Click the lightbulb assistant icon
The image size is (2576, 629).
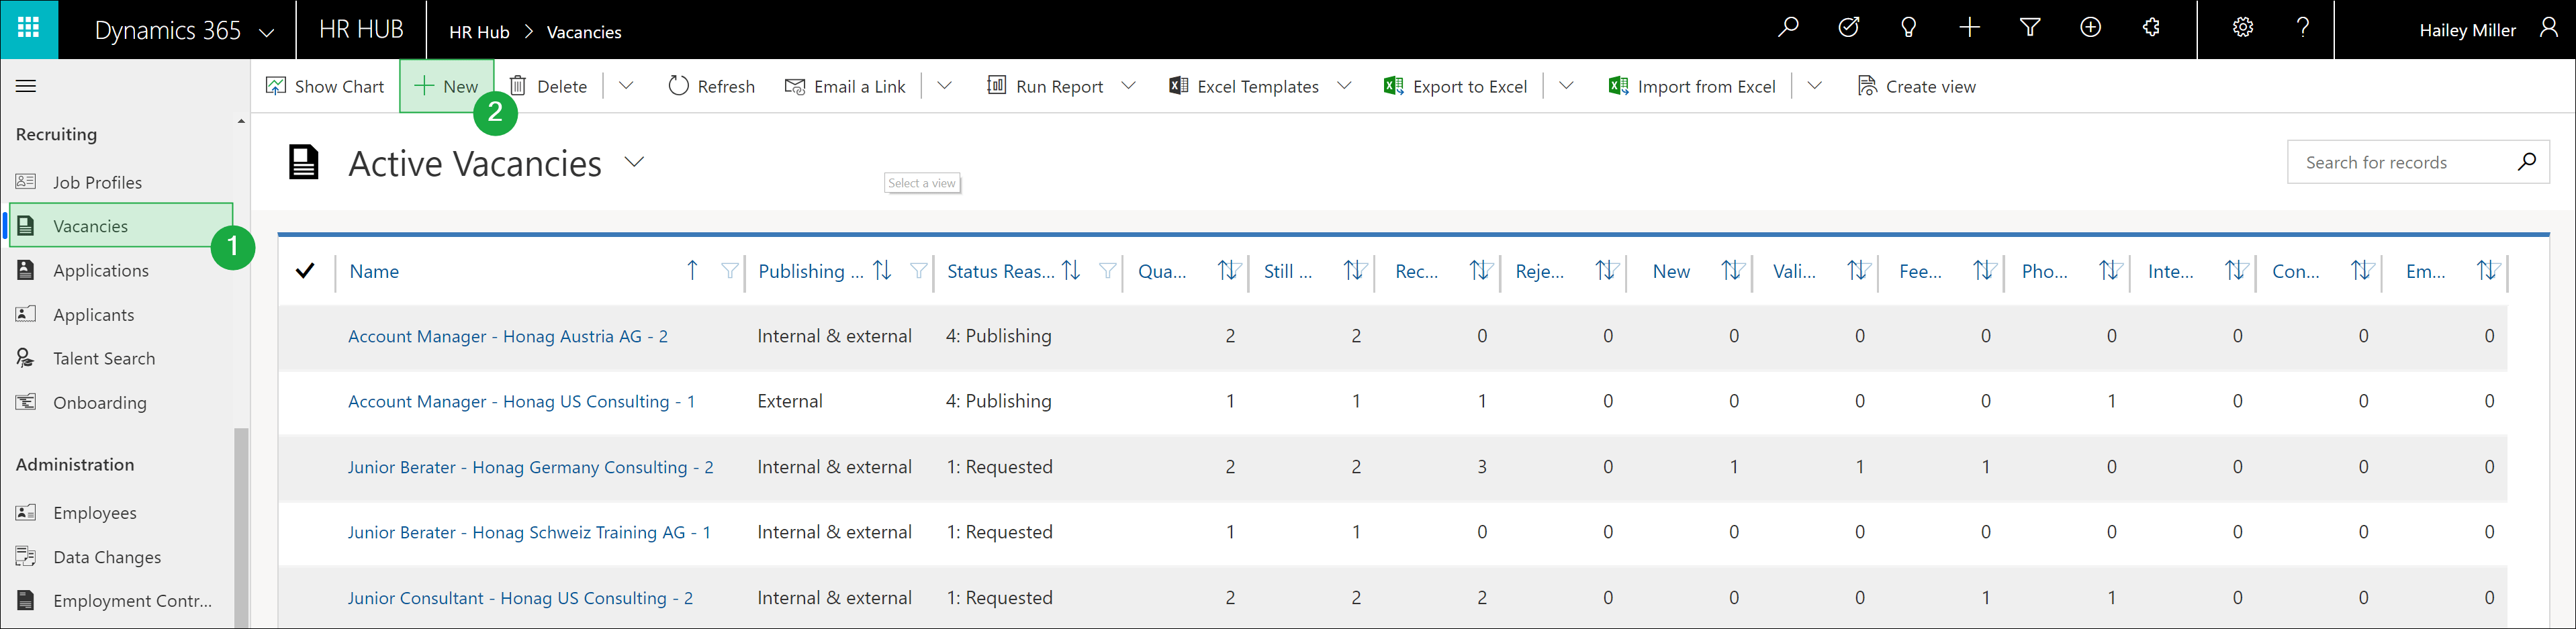(x=1909, y=28)
